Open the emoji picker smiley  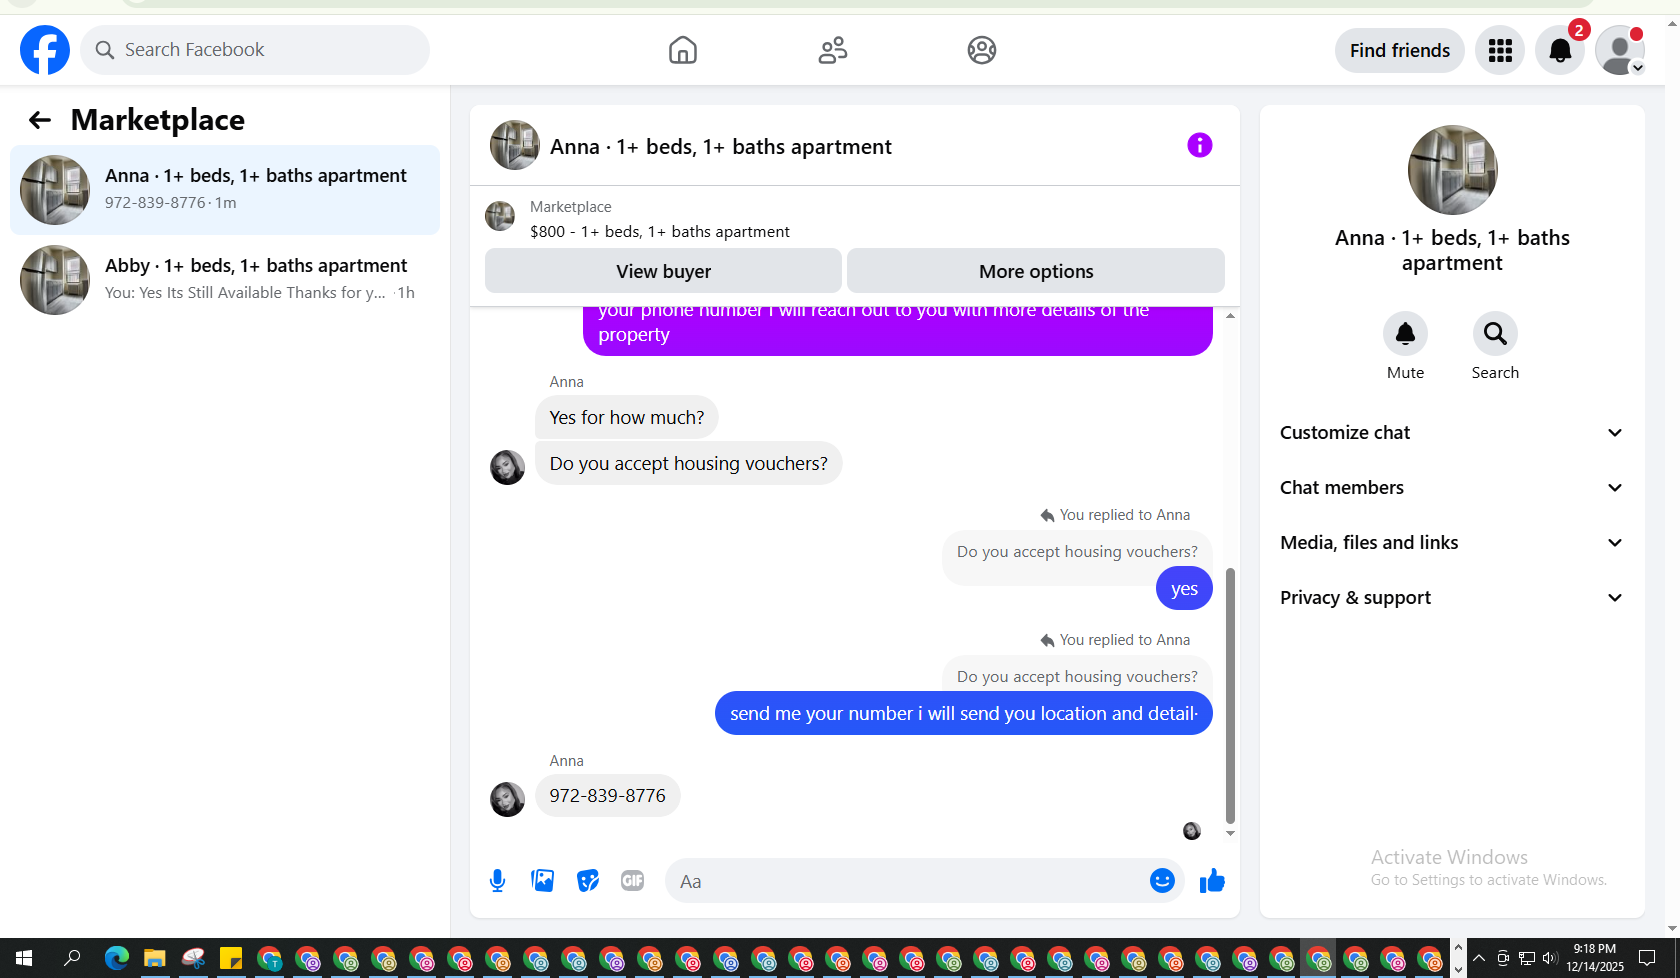pyautogui.click(x=1162, y=880)
